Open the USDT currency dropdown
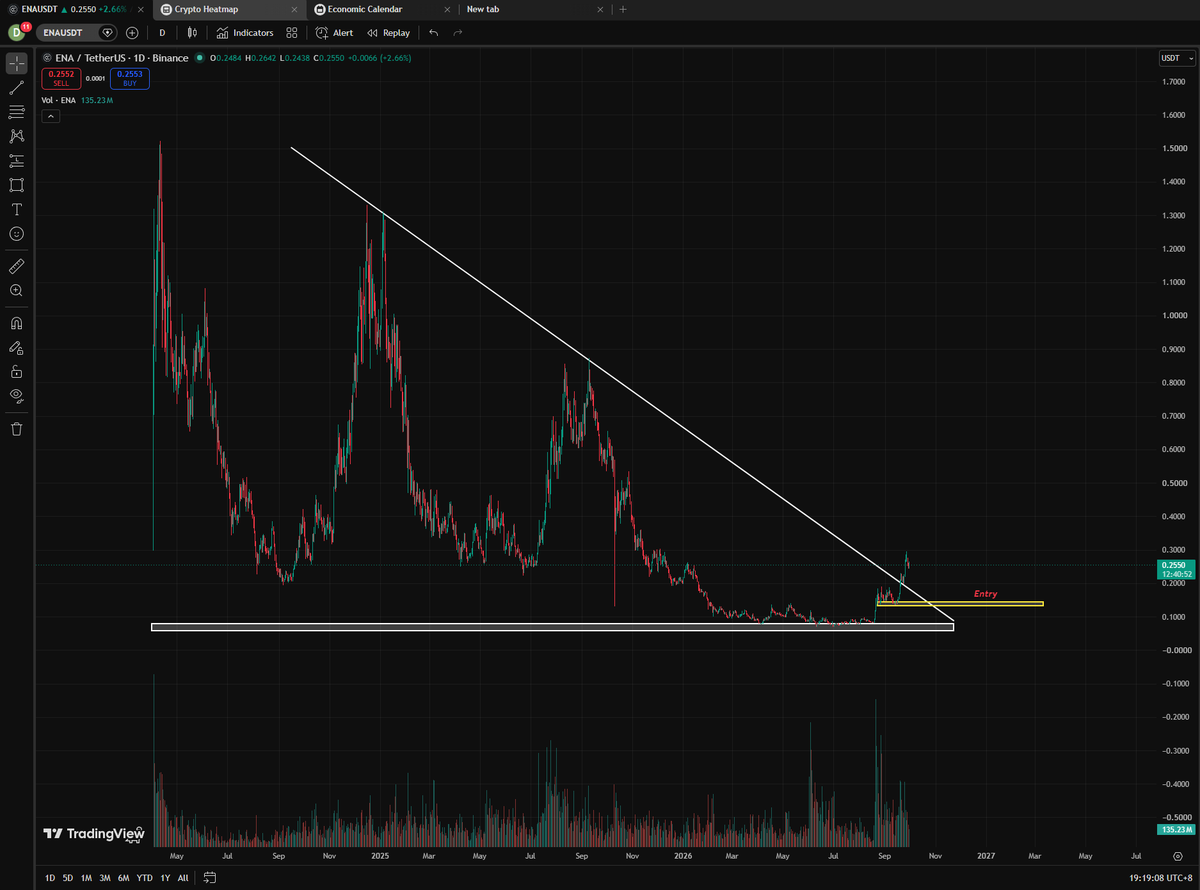1200x890 pixels. (1177, 59)
